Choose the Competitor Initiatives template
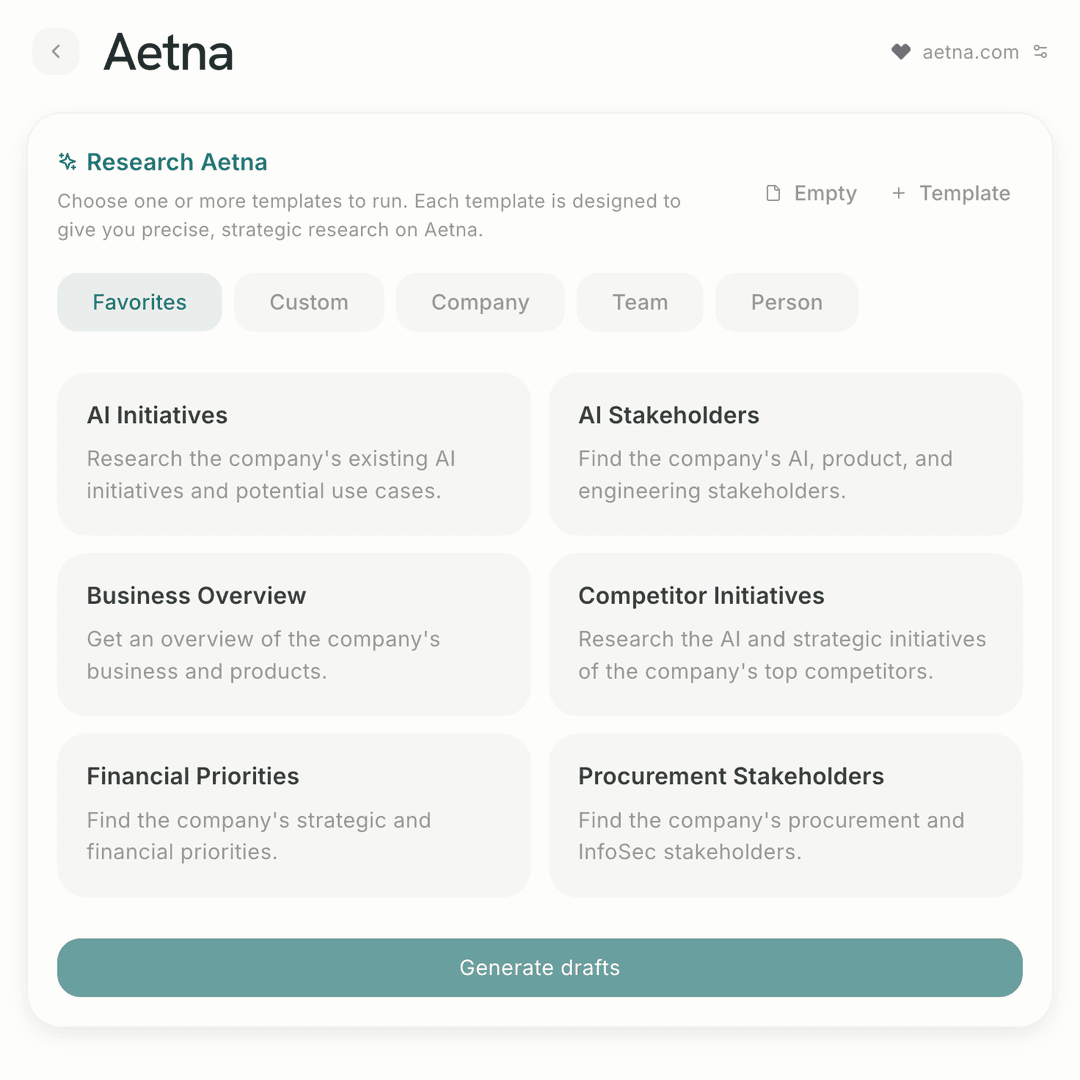The height and width of the screenshot is (1080, 1080). point(785,634)
